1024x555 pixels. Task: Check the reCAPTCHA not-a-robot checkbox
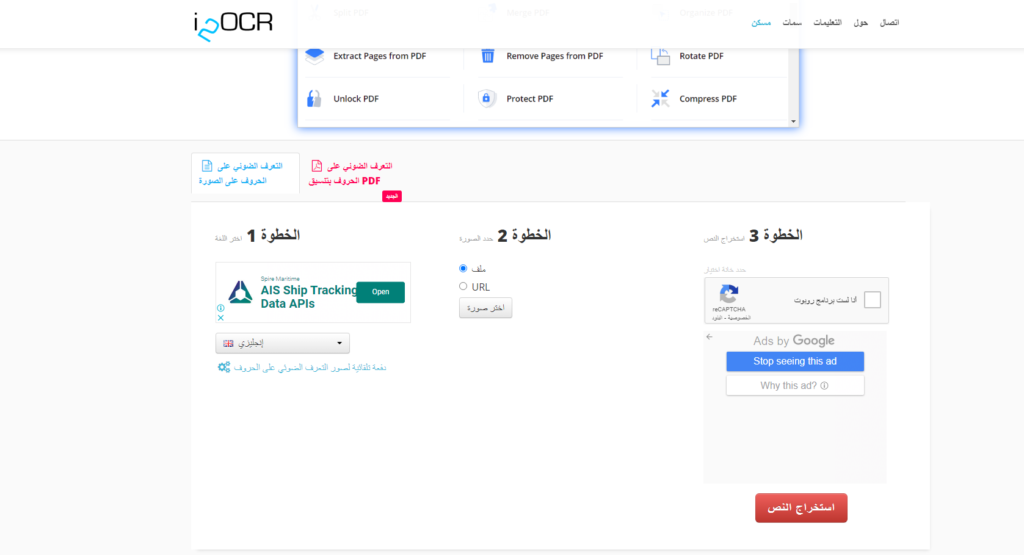tap(872, 300)
